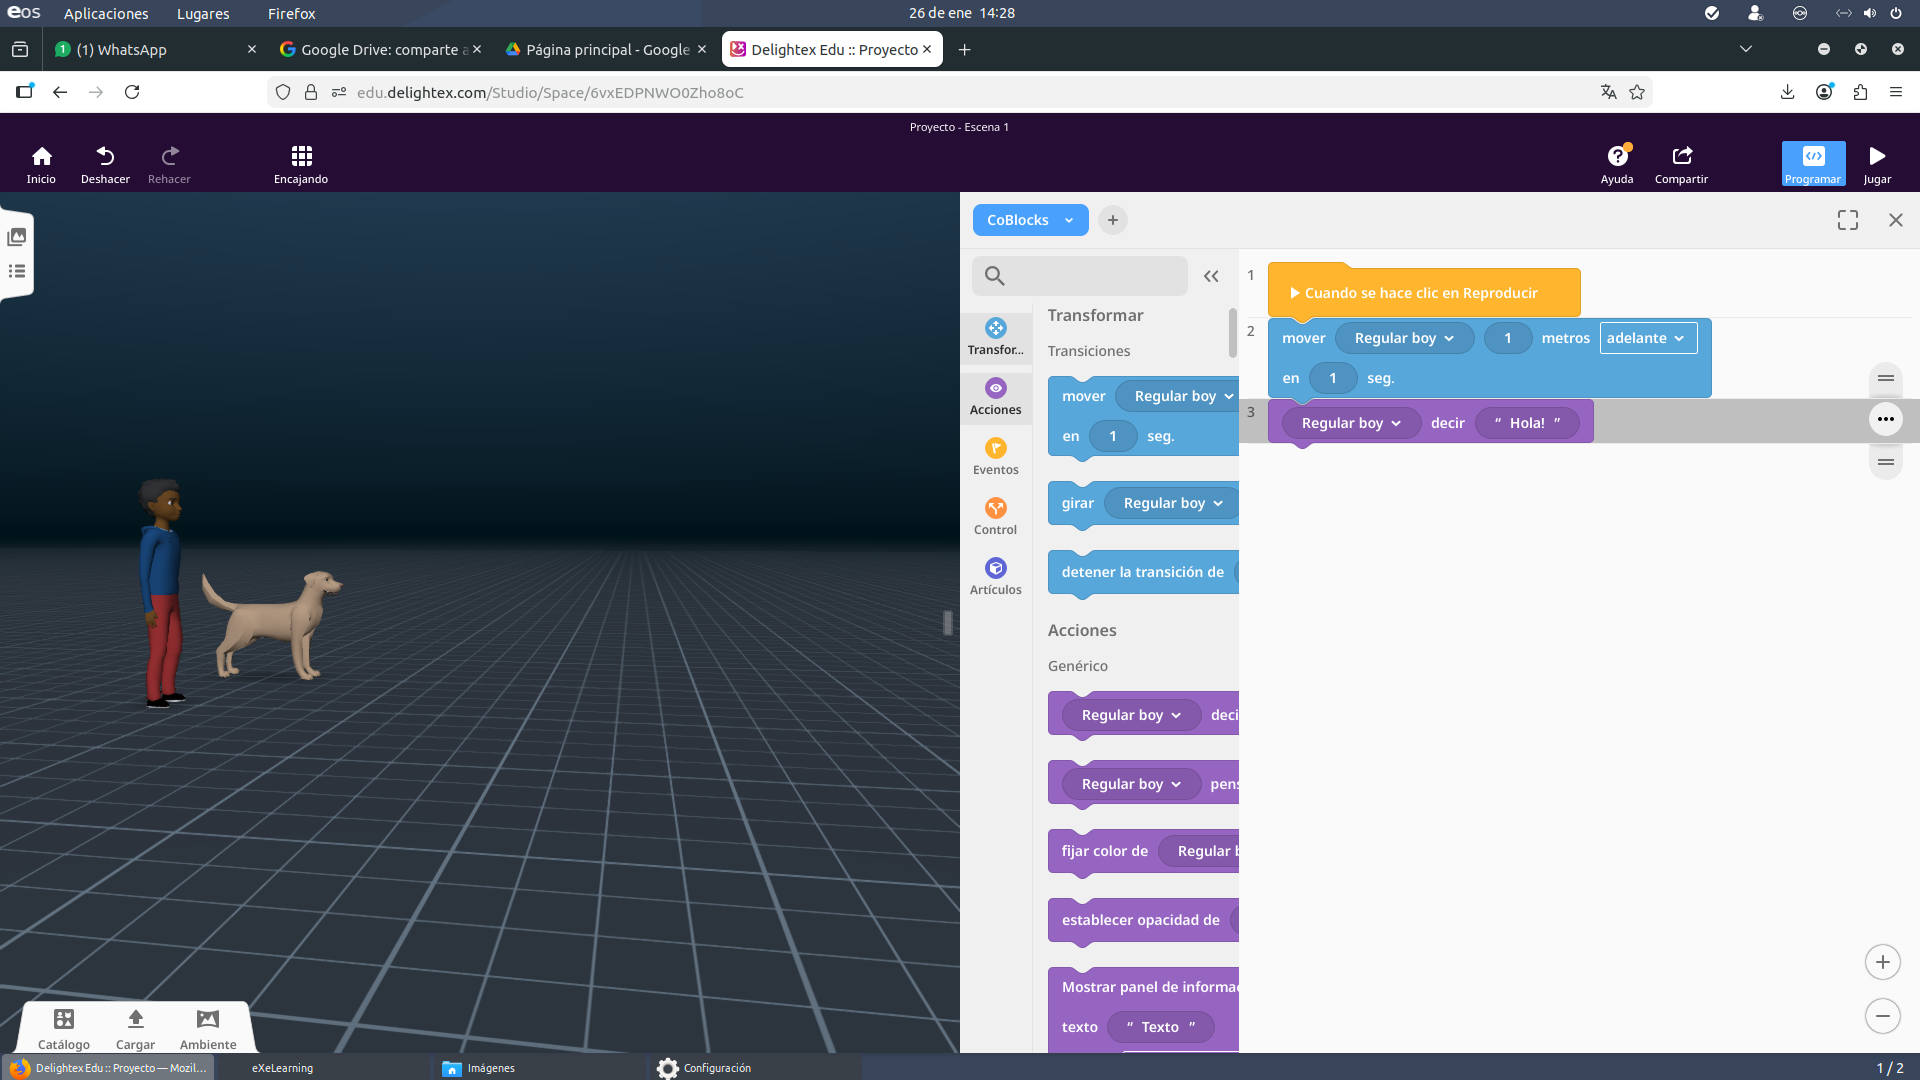
Task: Open the CoBlocks script dropdown
Action: coord(1029,220)
